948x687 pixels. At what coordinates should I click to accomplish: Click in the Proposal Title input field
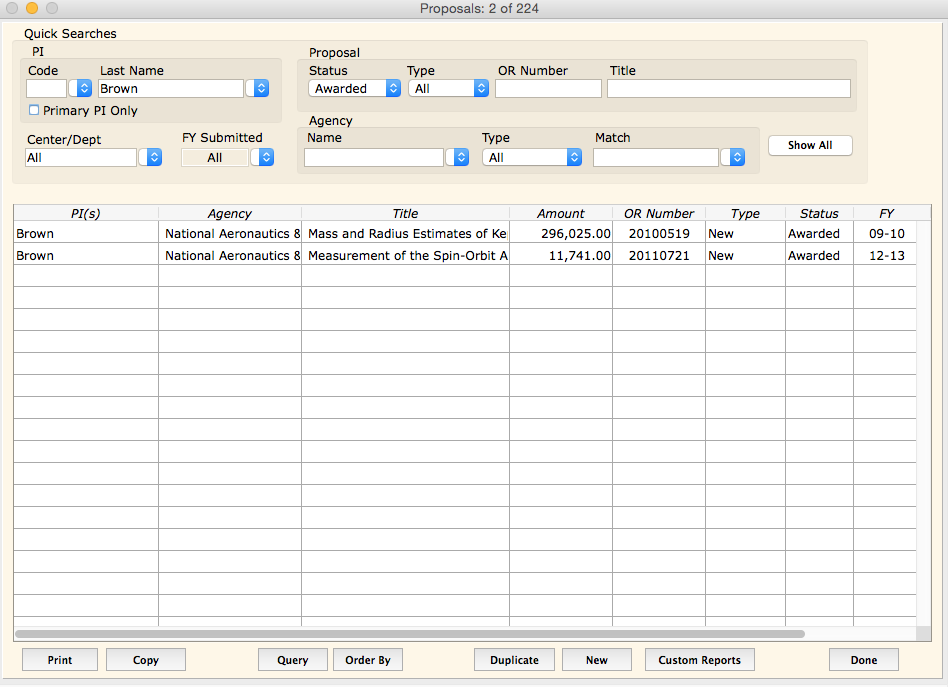tap(728, 89)
